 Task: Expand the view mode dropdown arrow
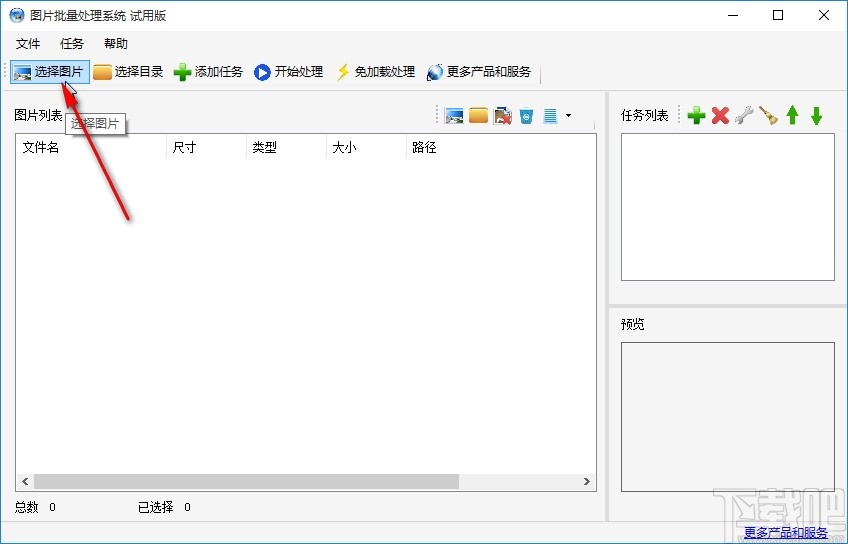click(x=568, y=115)
